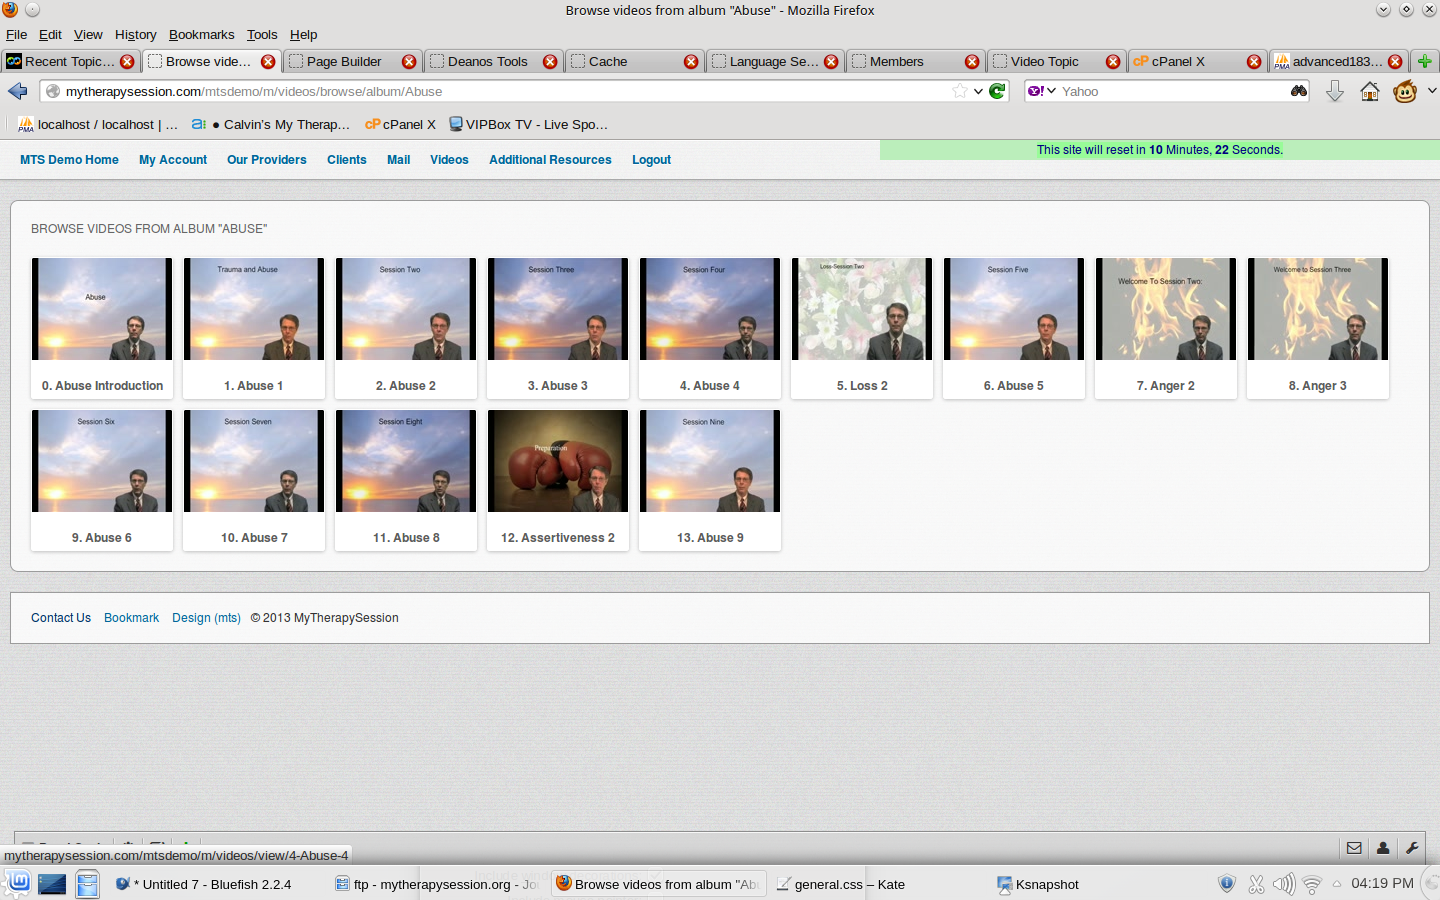The width and height of the screenshot is (1440, 900).
Task: Click the binoculars search icon
Action: point(1298,91)
